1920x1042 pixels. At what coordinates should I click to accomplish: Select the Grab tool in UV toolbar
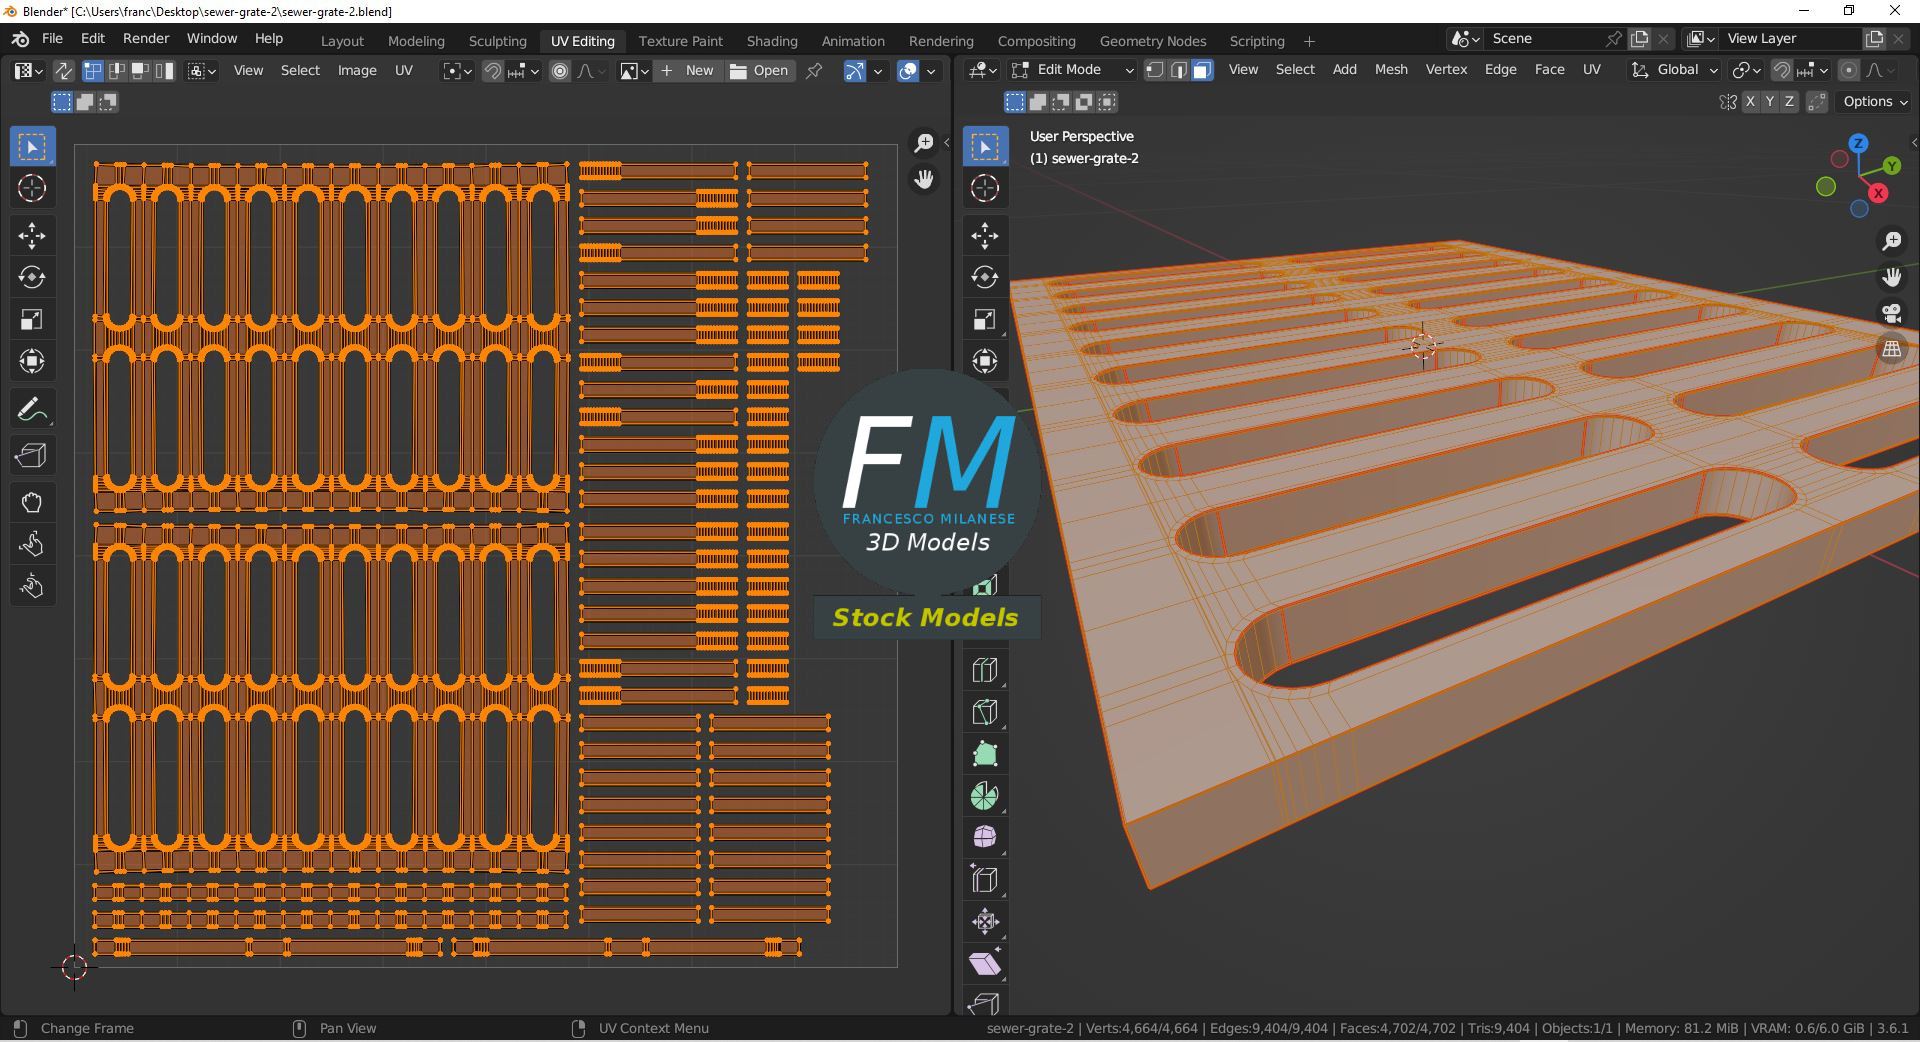tap(31, 502)
